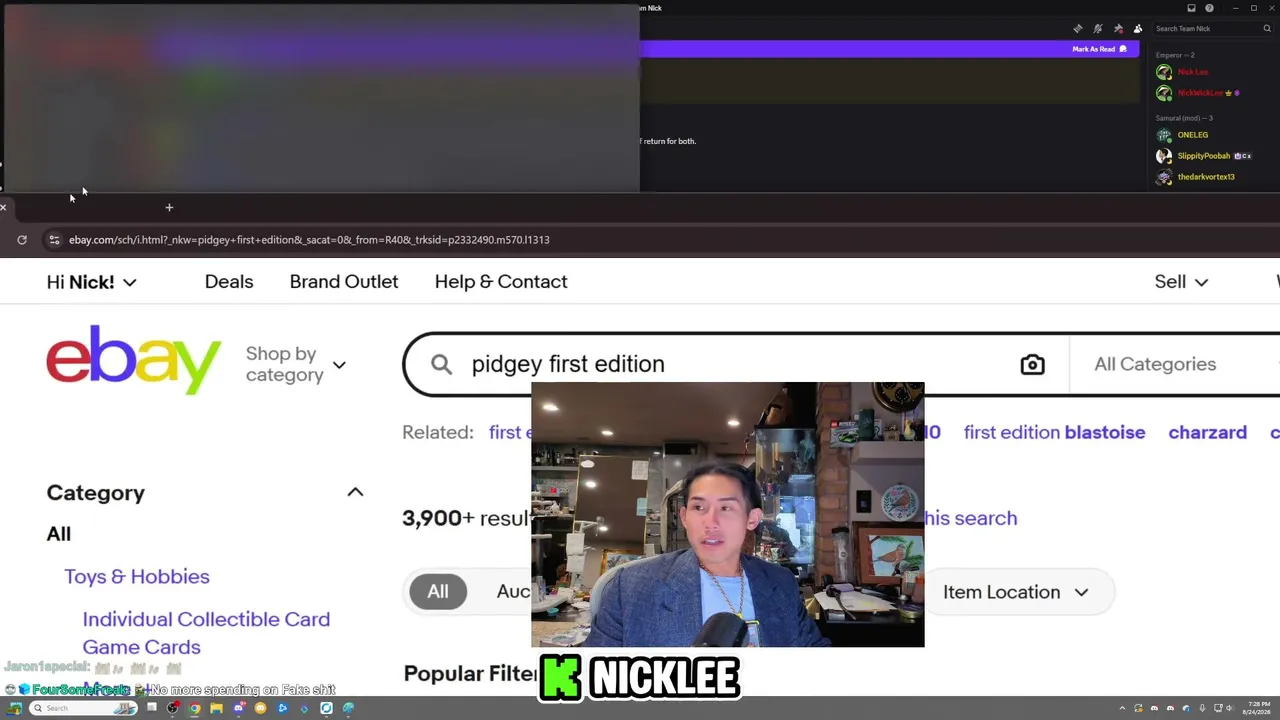Toggle Discord member list
This screenshot has width=1280, height=720.
tap(1137, 29)
